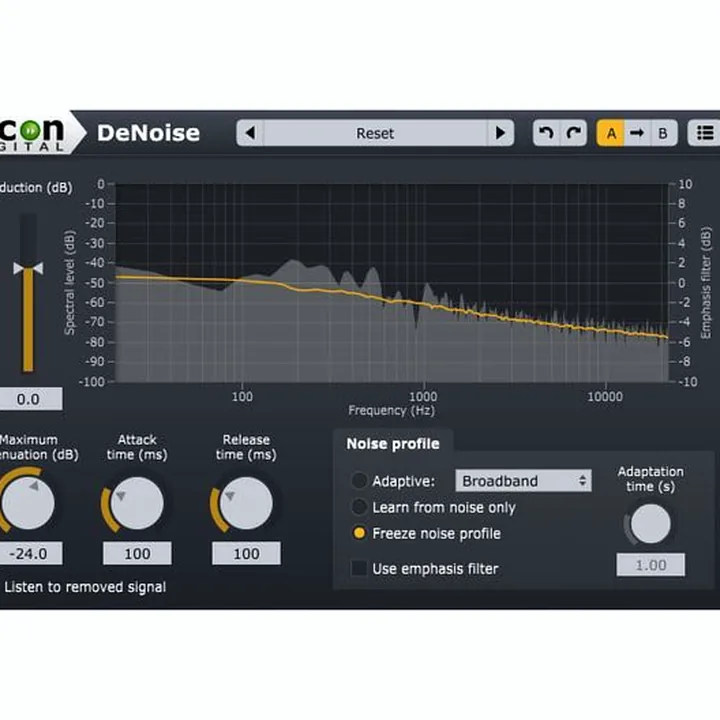The width and height of the screenshot is (720, 720).
Task: Open the Reset preset selector
Action: coord(375,133)
